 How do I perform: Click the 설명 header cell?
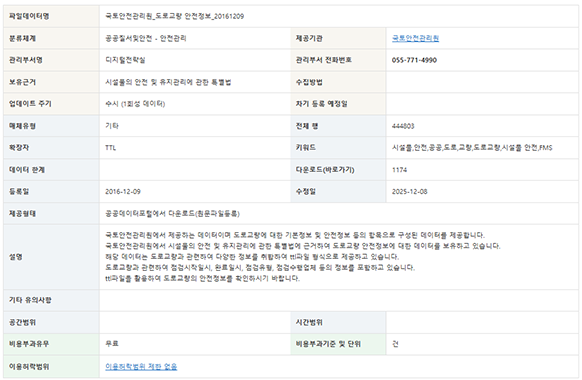click(52, 257)
